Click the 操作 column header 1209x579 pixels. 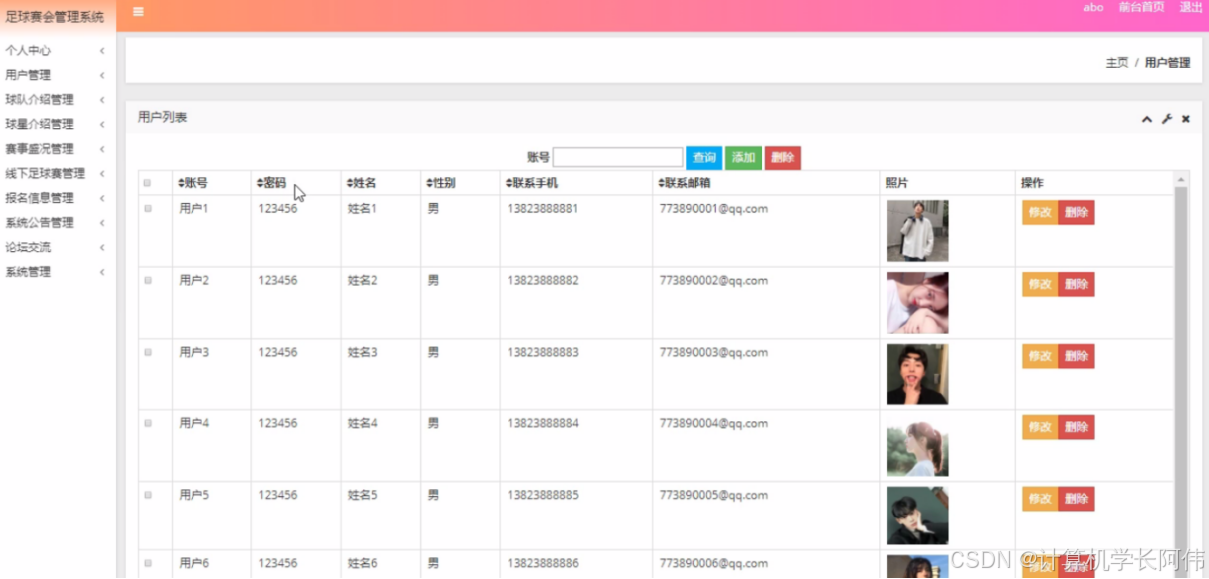pyautogui.click(x=1032, y=183)
